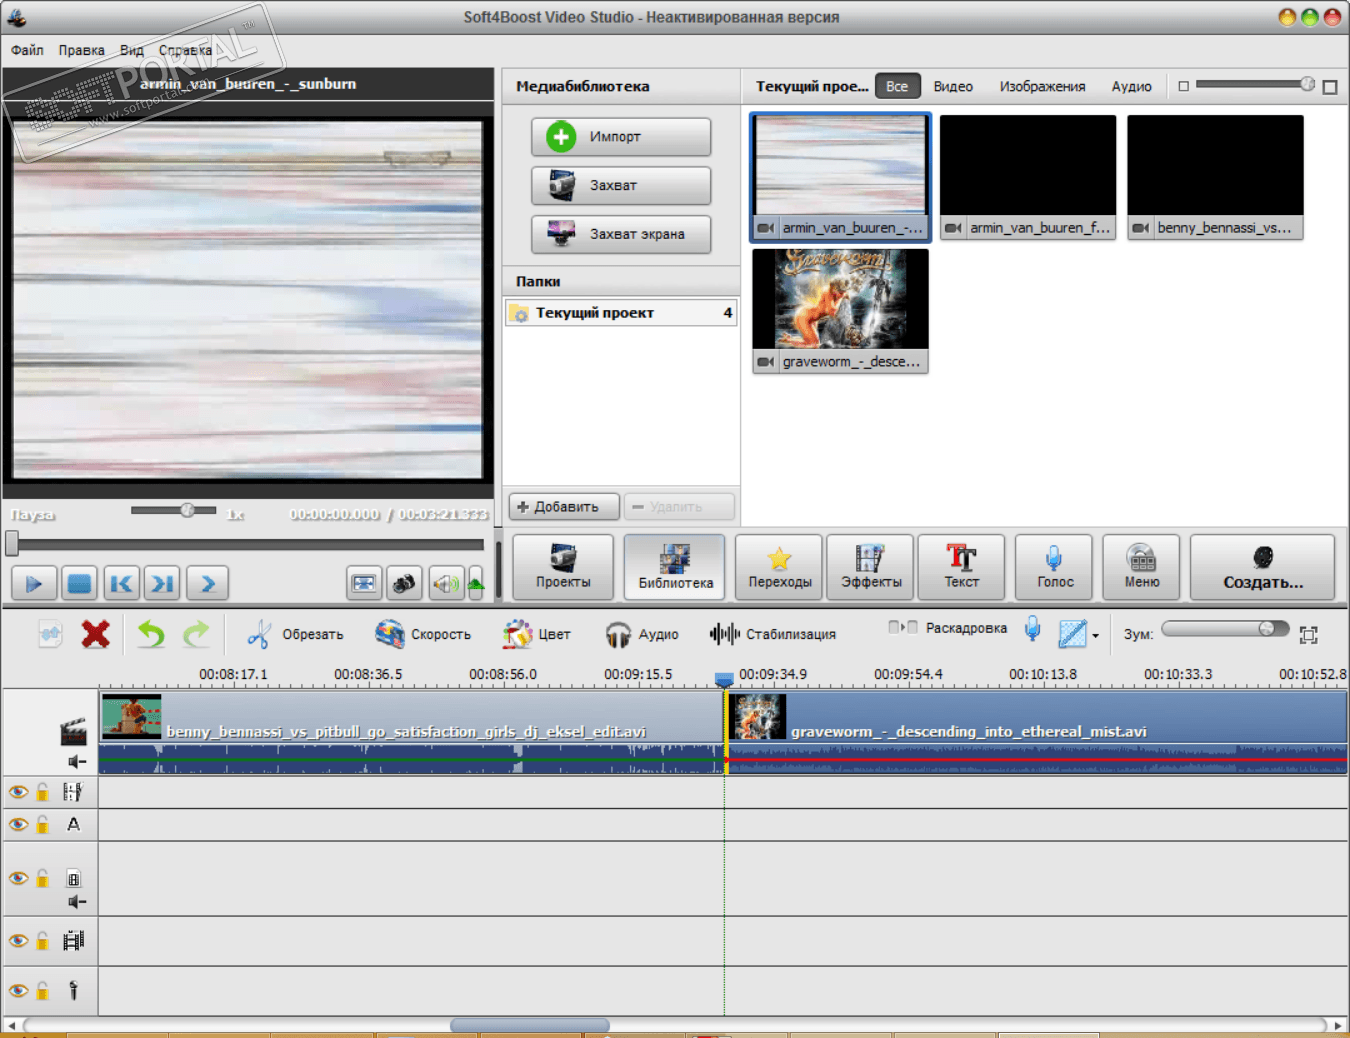The image size is (1350, 1038).
Task: Toggle the lock on the text track
Action: [43, 824]
